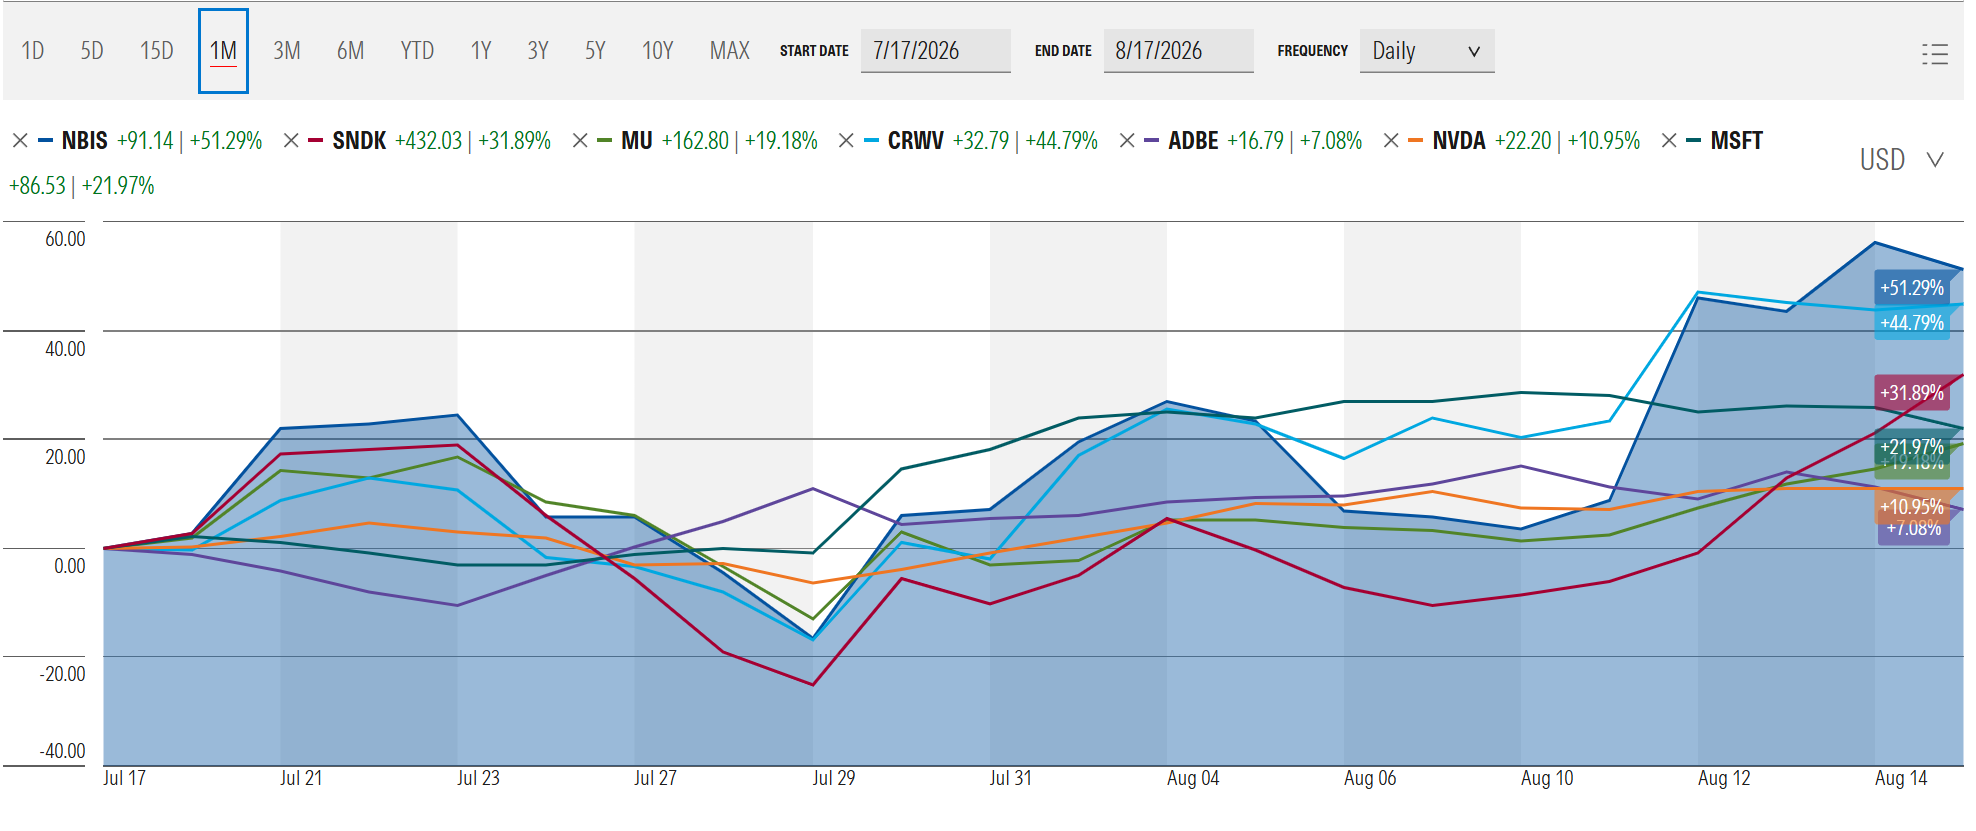1976x831 pixels.
Task: Select the 1M time range
Action: [223, 51]
